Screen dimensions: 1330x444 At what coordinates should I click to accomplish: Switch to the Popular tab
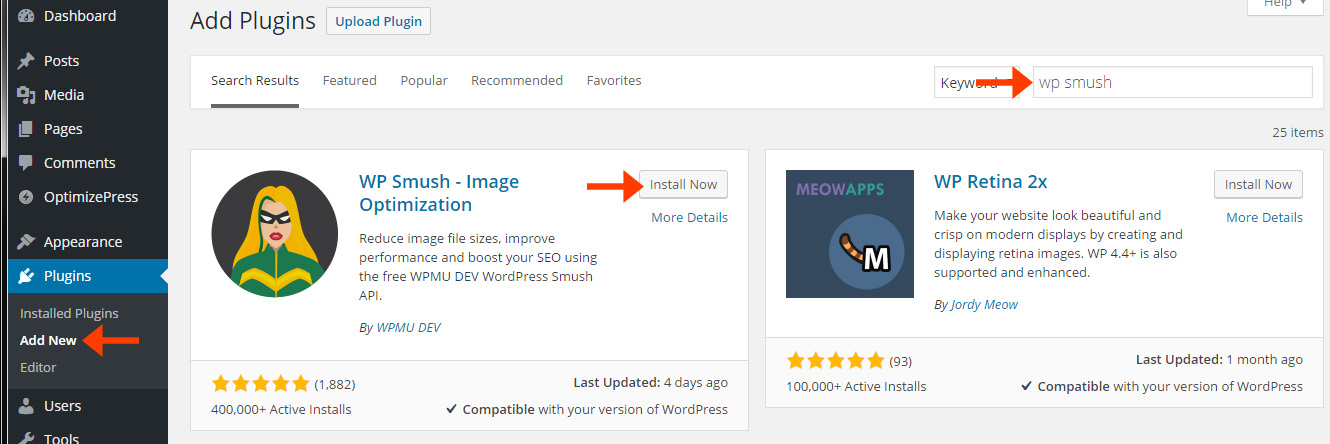tap(424, 80)
